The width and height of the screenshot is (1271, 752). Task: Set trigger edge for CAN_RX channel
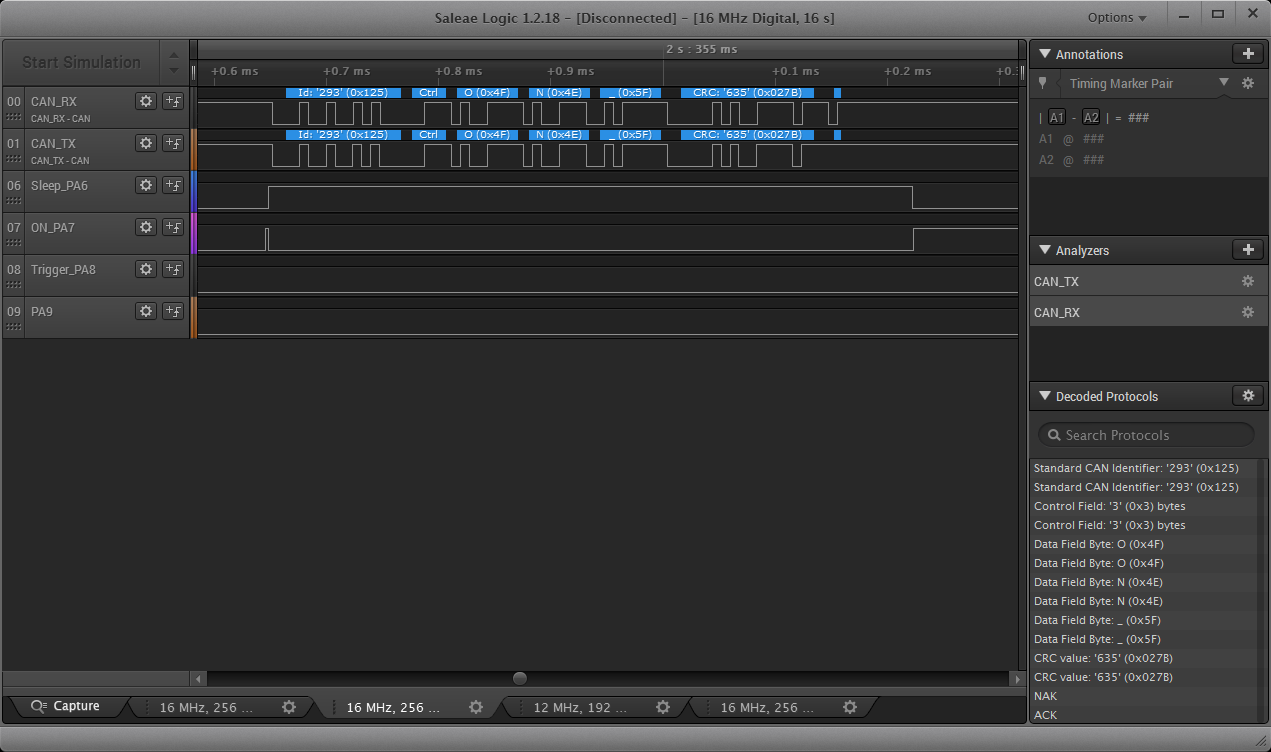[x=173, y=101]
